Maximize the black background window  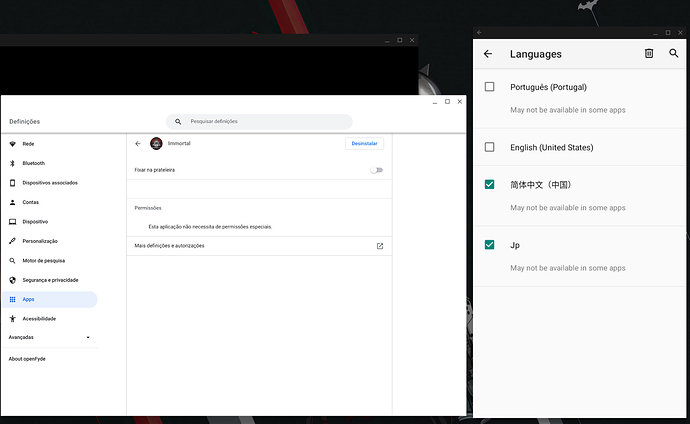tap(400, 40)
